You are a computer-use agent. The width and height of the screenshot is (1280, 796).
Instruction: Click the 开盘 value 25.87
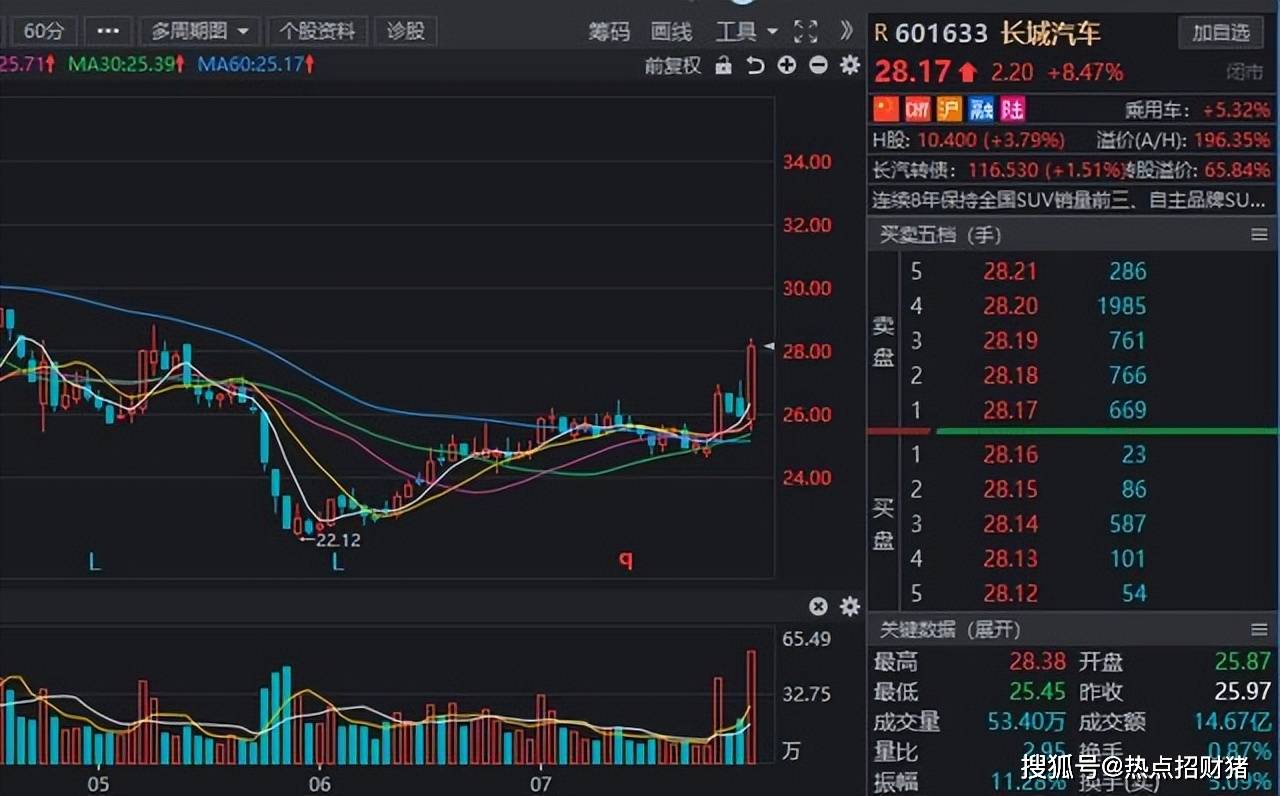click(x=1243, y=662)
